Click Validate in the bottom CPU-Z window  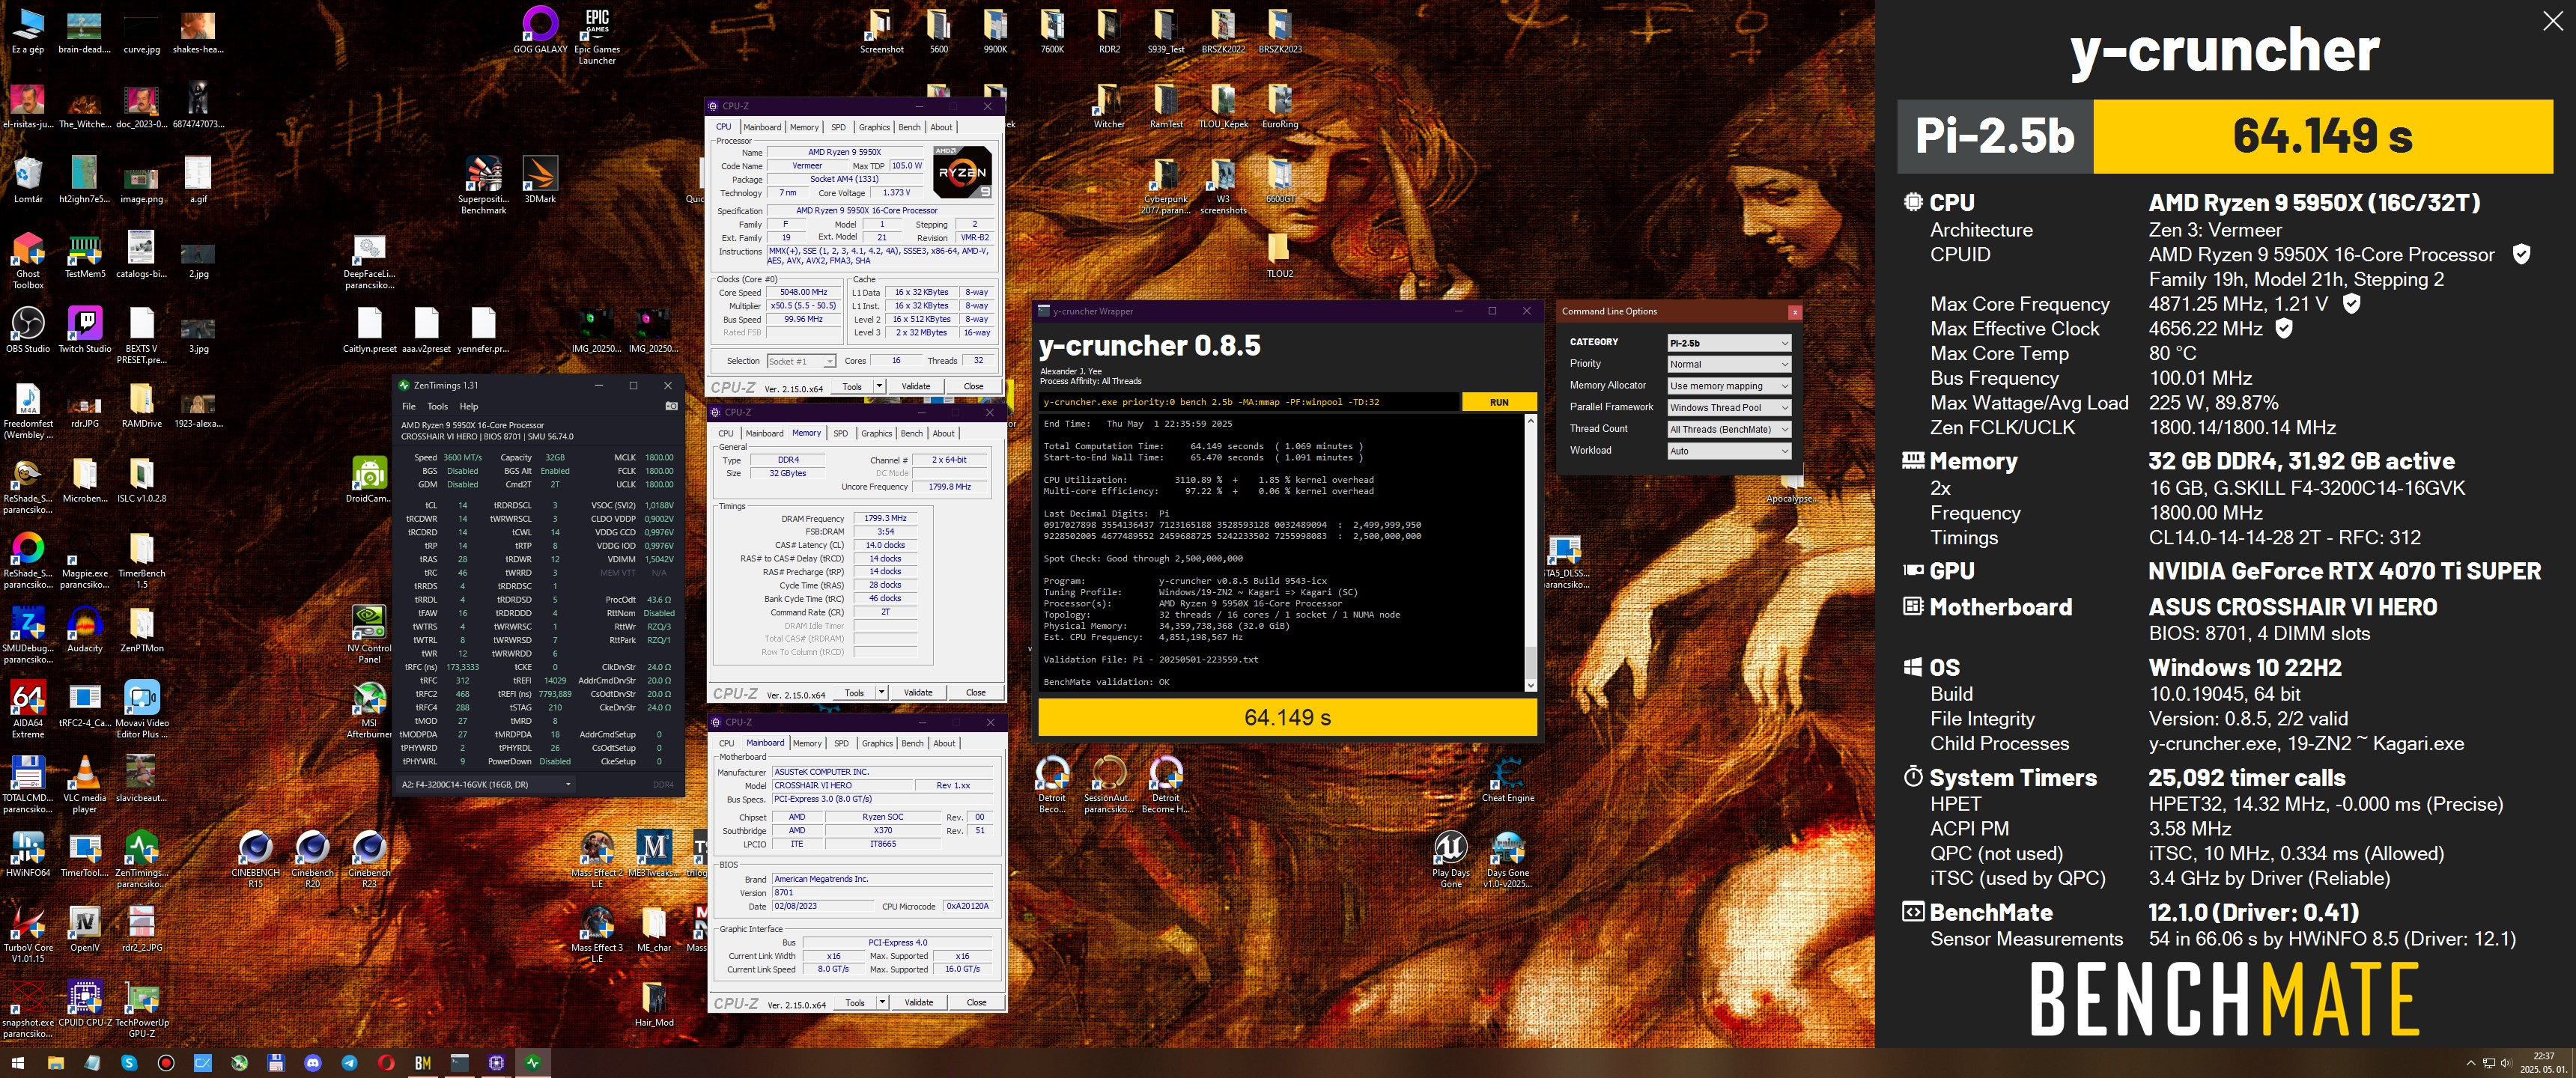tap(918, 1002)
